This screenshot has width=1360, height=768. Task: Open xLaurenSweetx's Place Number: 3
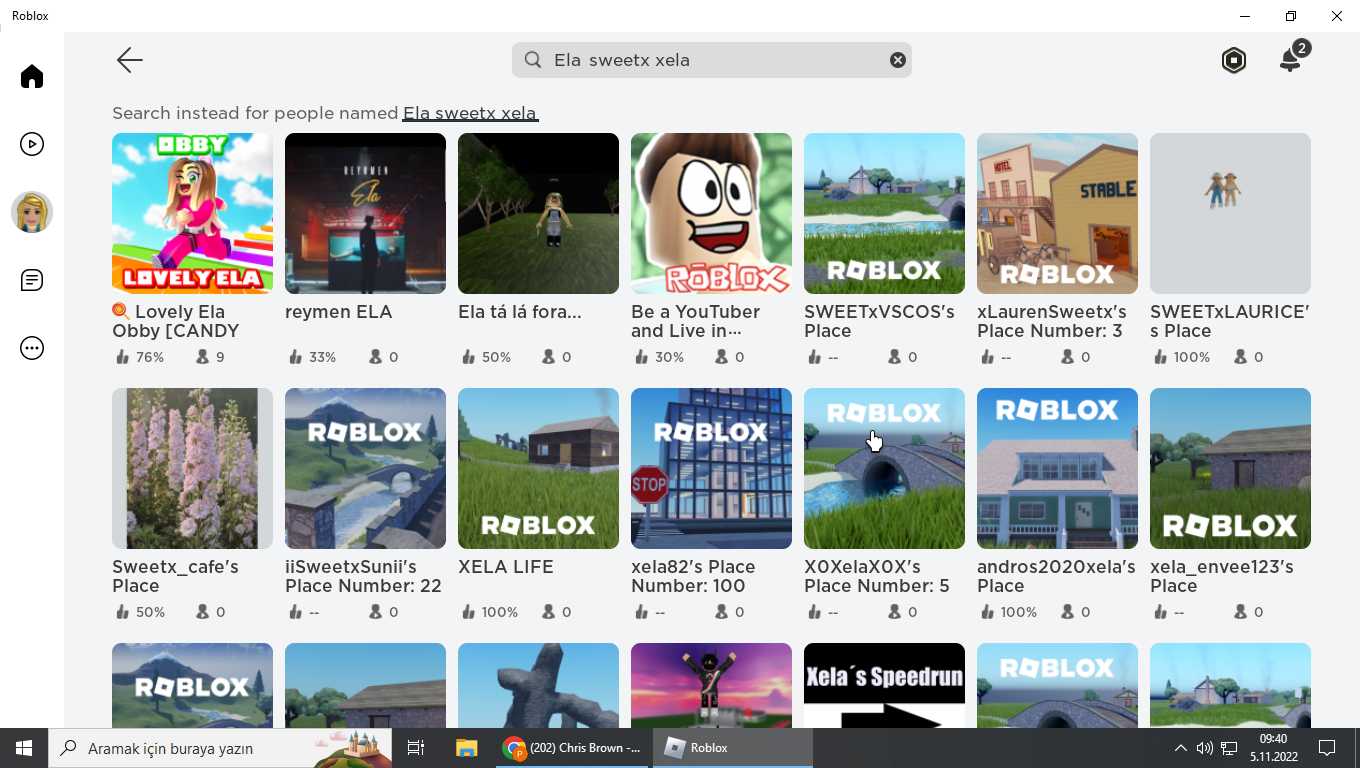pos(1057,213)
